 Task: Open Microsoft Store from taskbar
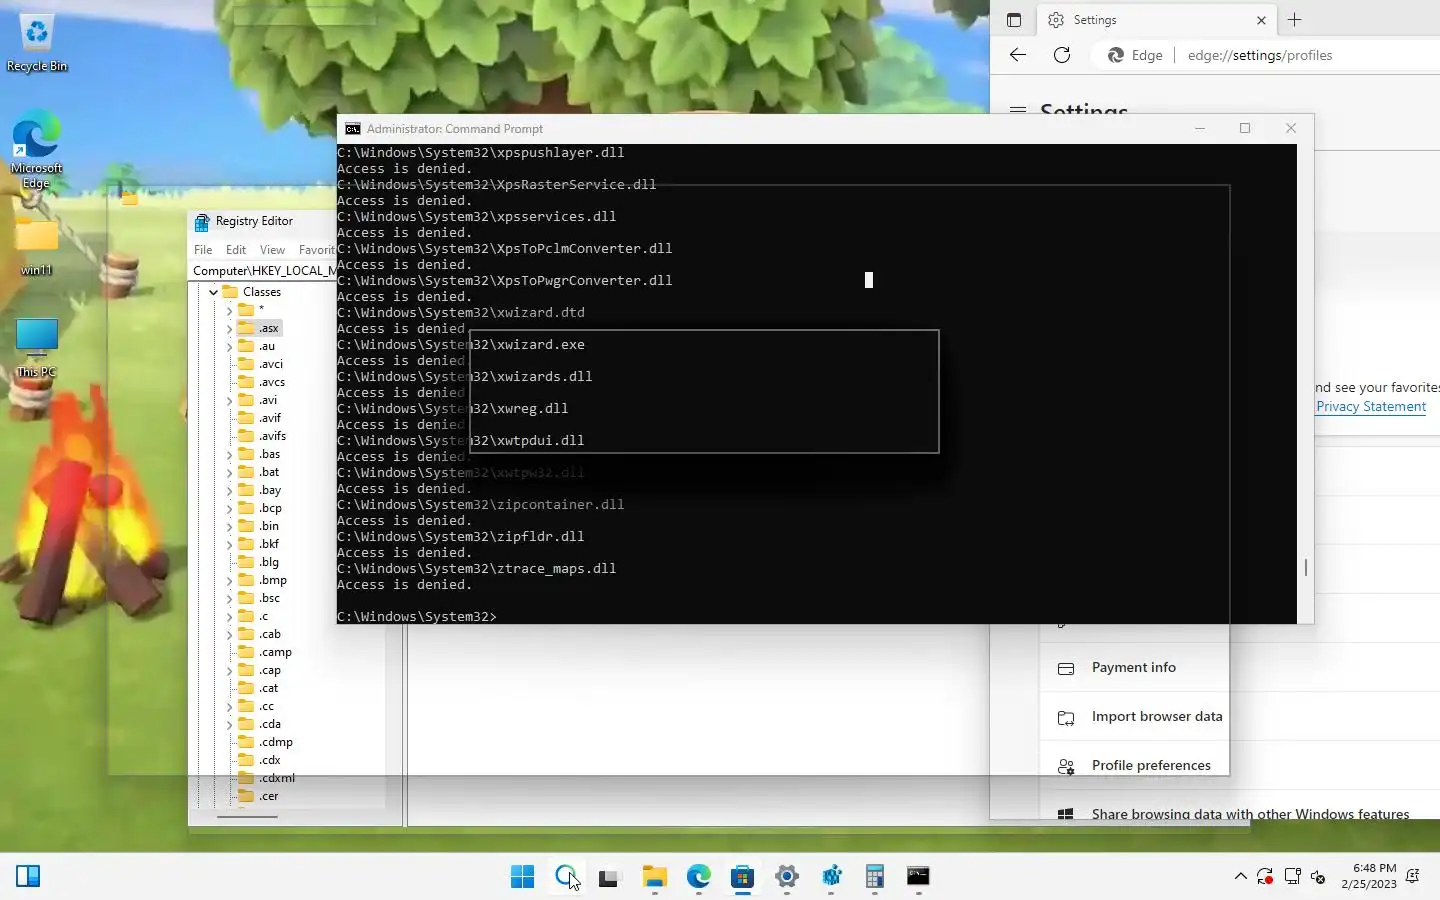(742, 877)
